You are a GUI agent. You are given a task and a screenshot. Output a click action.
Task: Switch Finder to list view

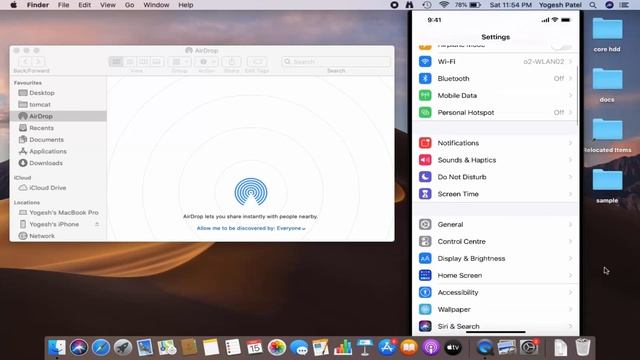(130, 62)
